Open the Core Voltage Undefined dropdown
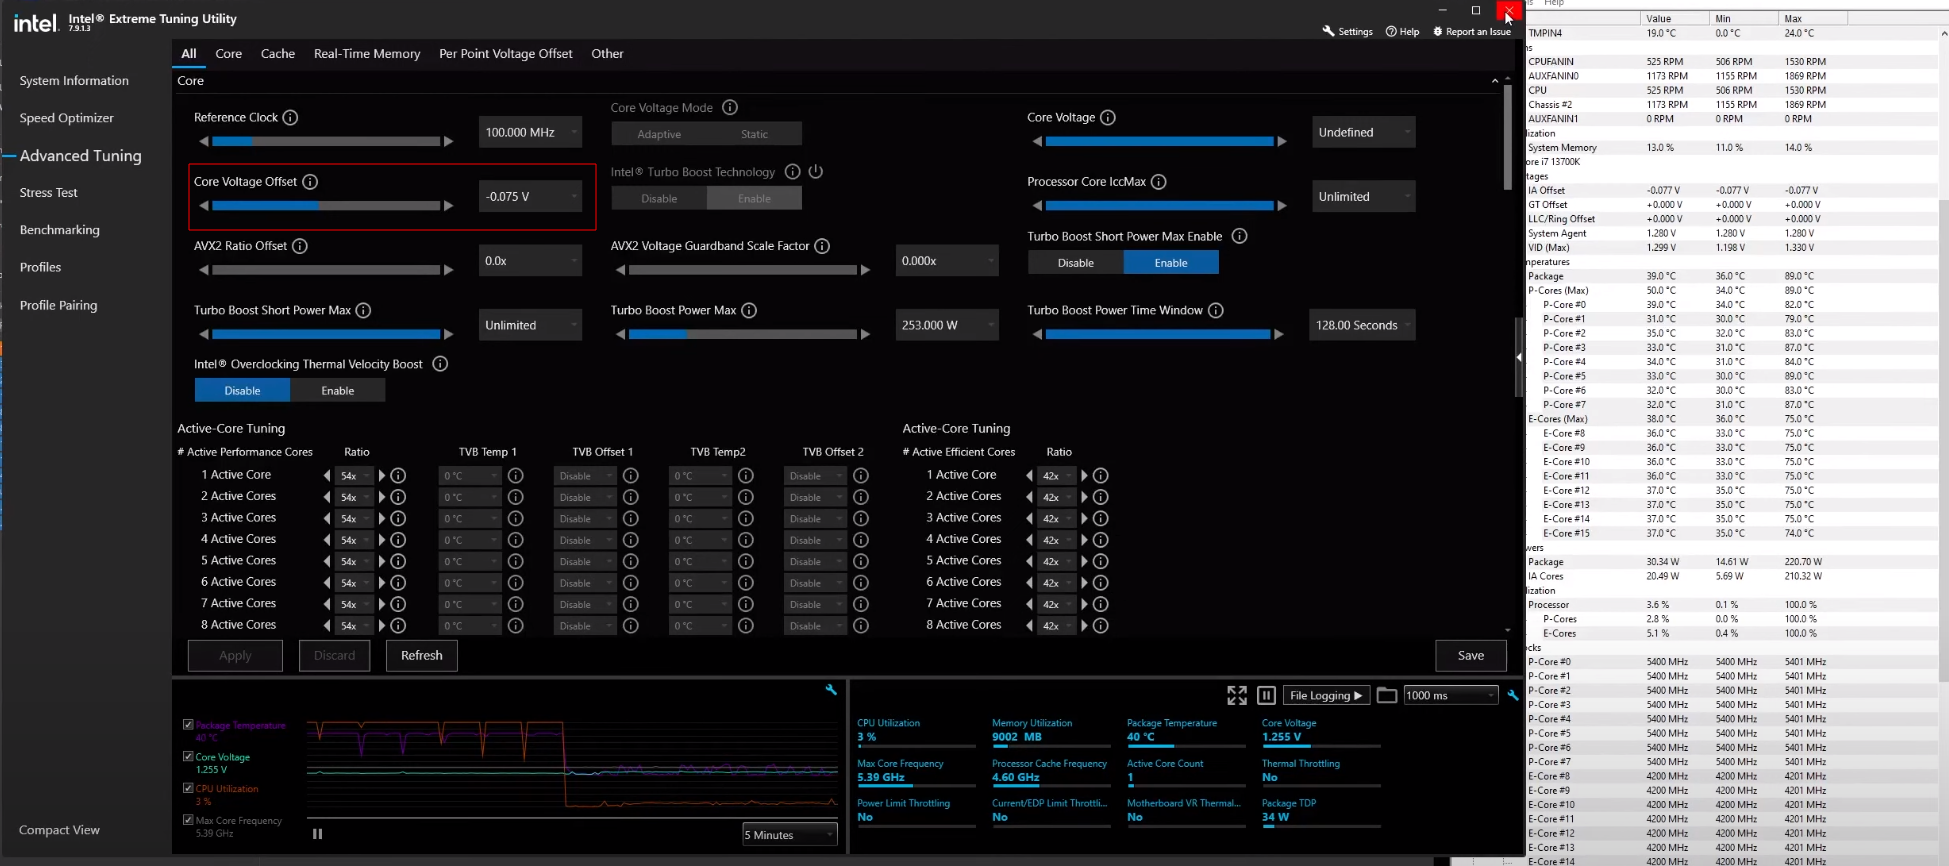Screen dimensions: 1949x866 (x=1363, y=132)
